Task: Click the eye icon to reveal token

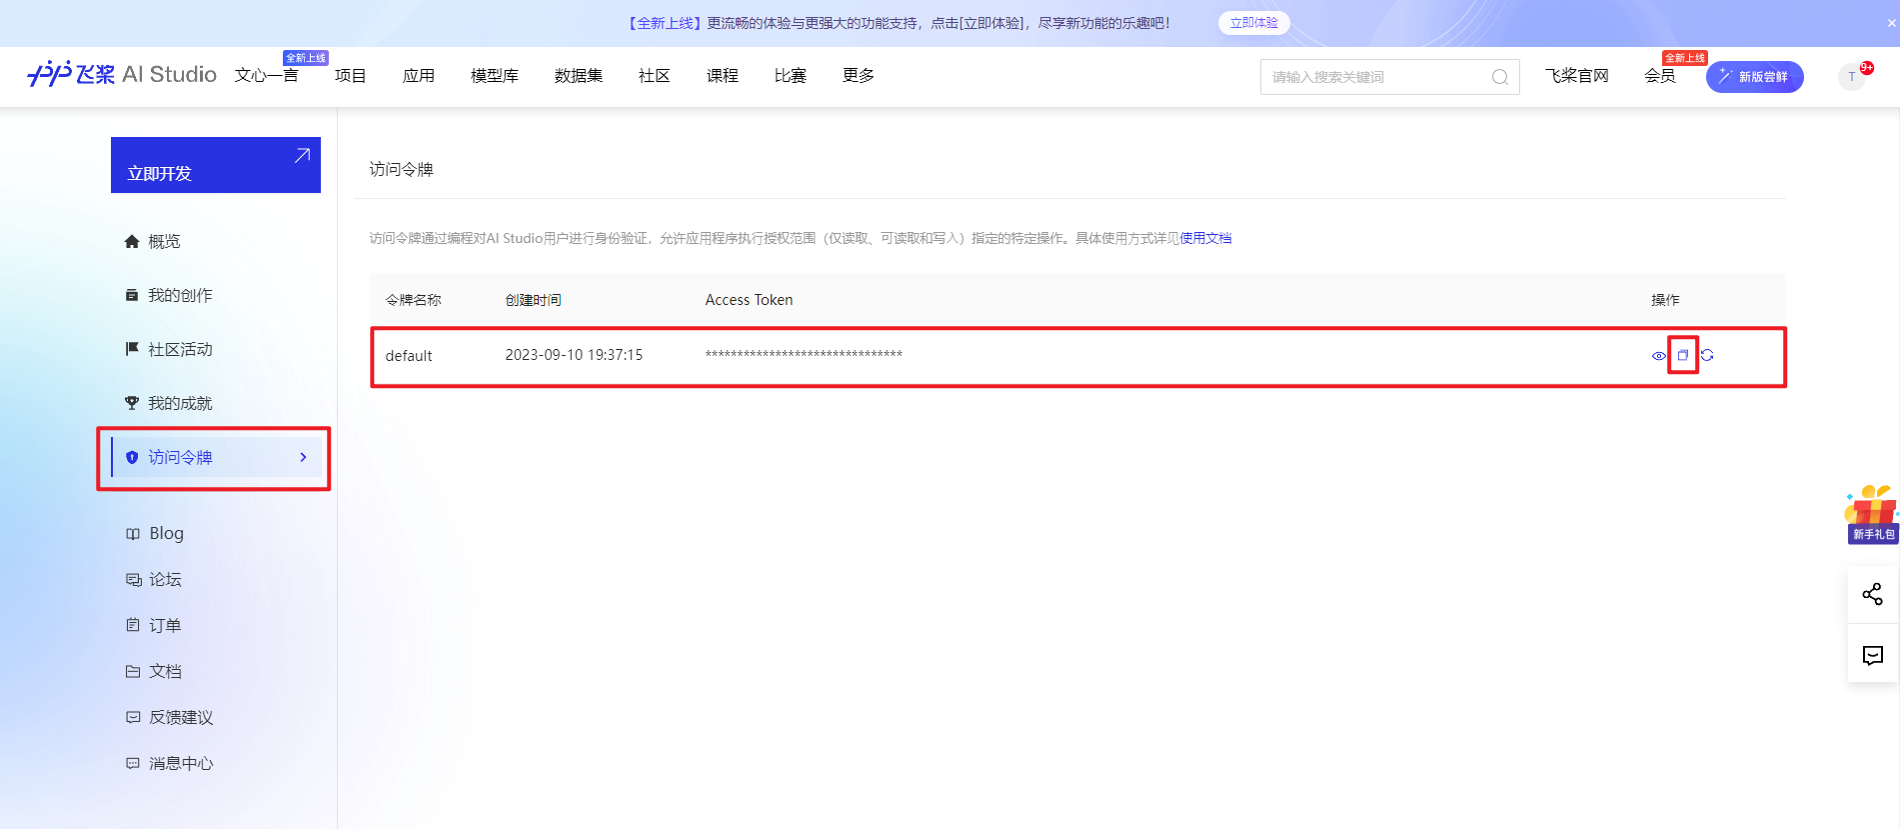Action: pyautogui.click(x=1659, y=356)
